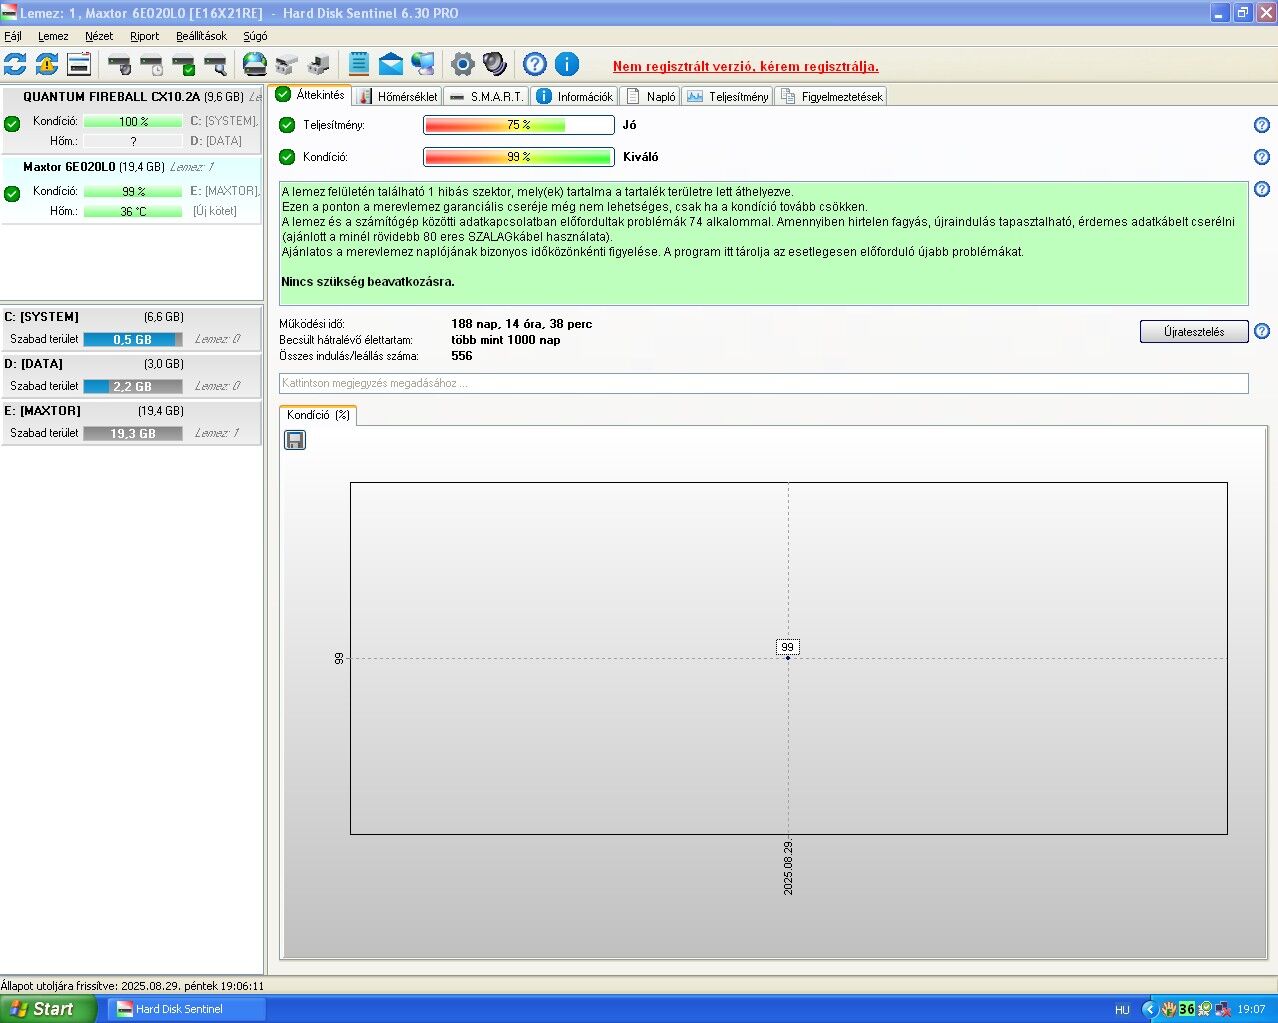Click the loudspeaker sound toolbar icon

click(x=495, y=64)
